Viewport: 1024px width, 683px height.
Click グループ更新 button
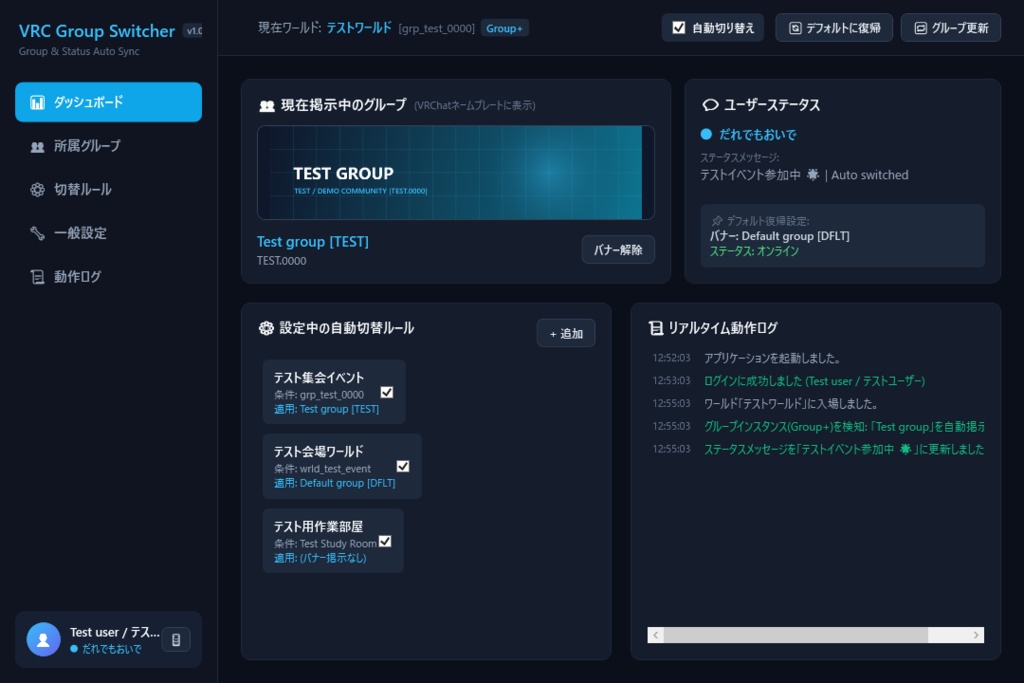point(951,28)
